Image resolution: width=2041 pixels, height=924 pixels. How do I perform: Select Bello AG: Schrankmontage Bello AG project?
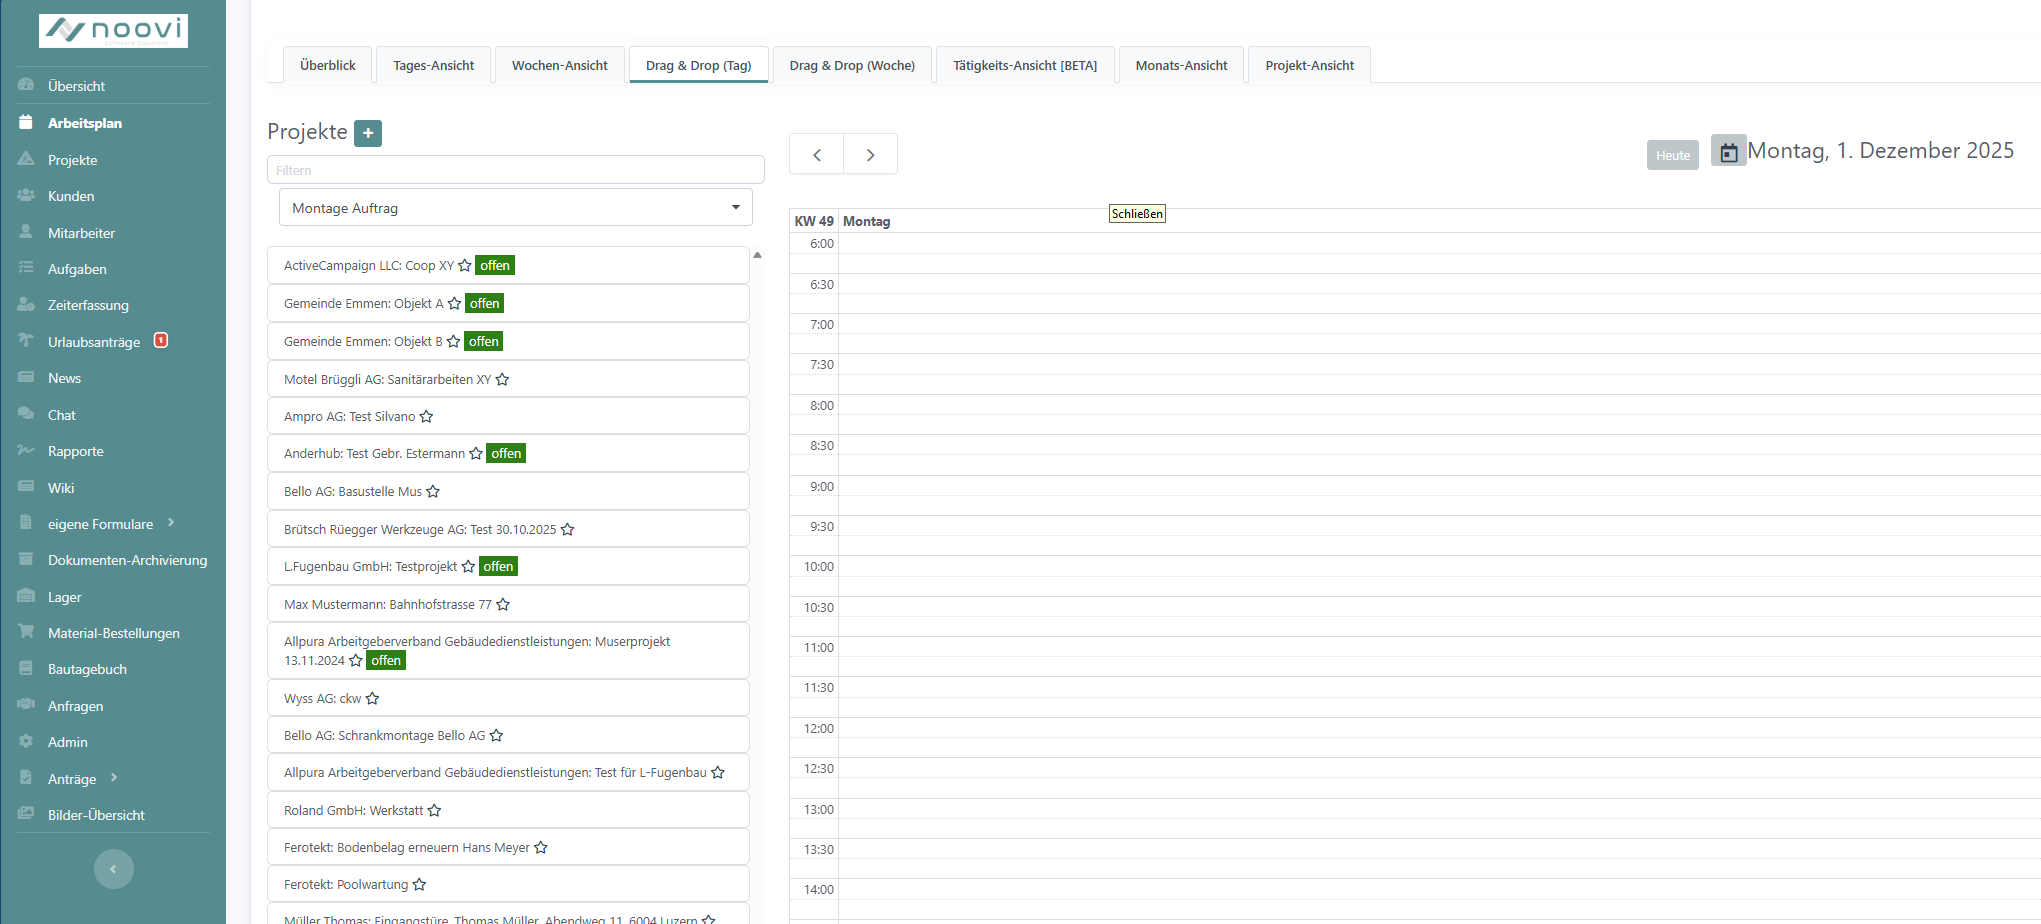coord(508,735)
